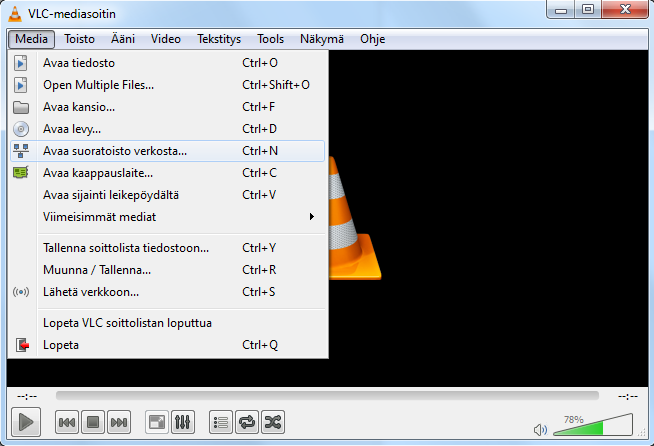Click the disc icon beside Avaa levy
Screen dimensions: 654x446
click(21, 129)
